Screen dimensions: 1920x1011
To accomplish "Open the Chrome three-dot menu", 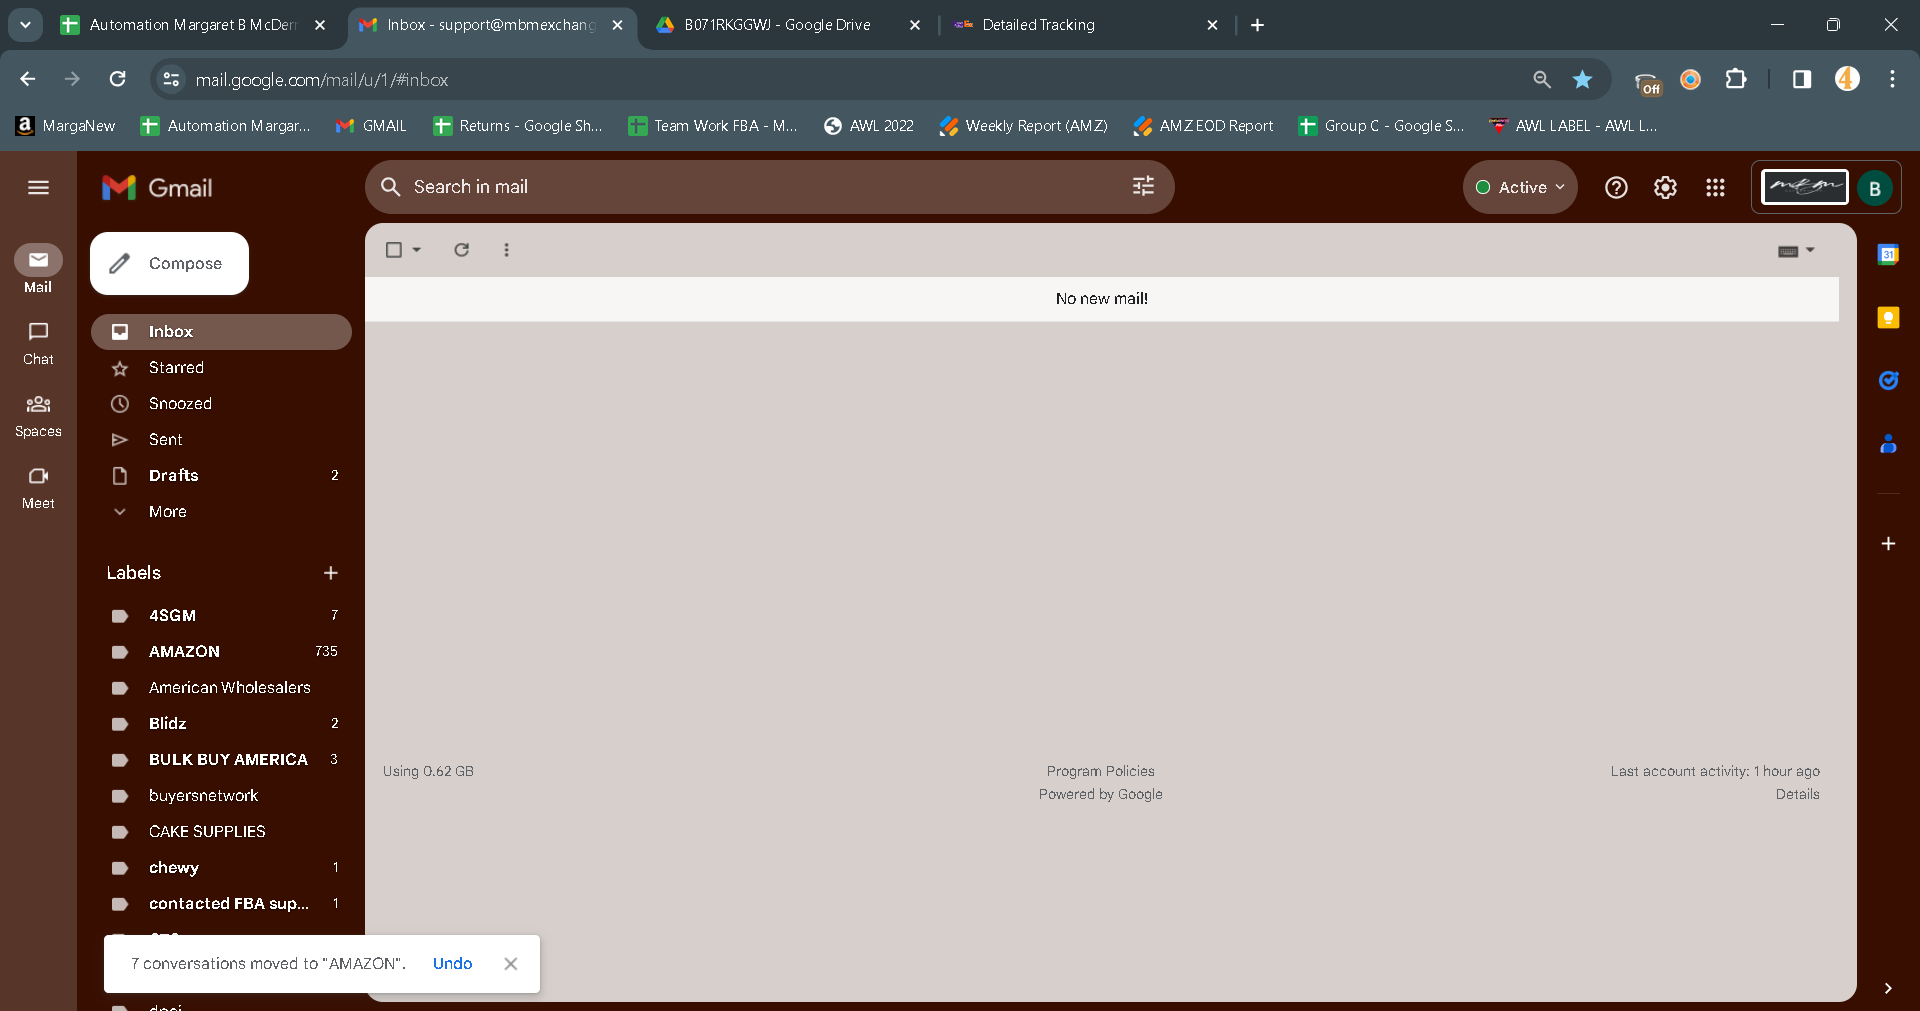I will click(x=1892, y=79).
